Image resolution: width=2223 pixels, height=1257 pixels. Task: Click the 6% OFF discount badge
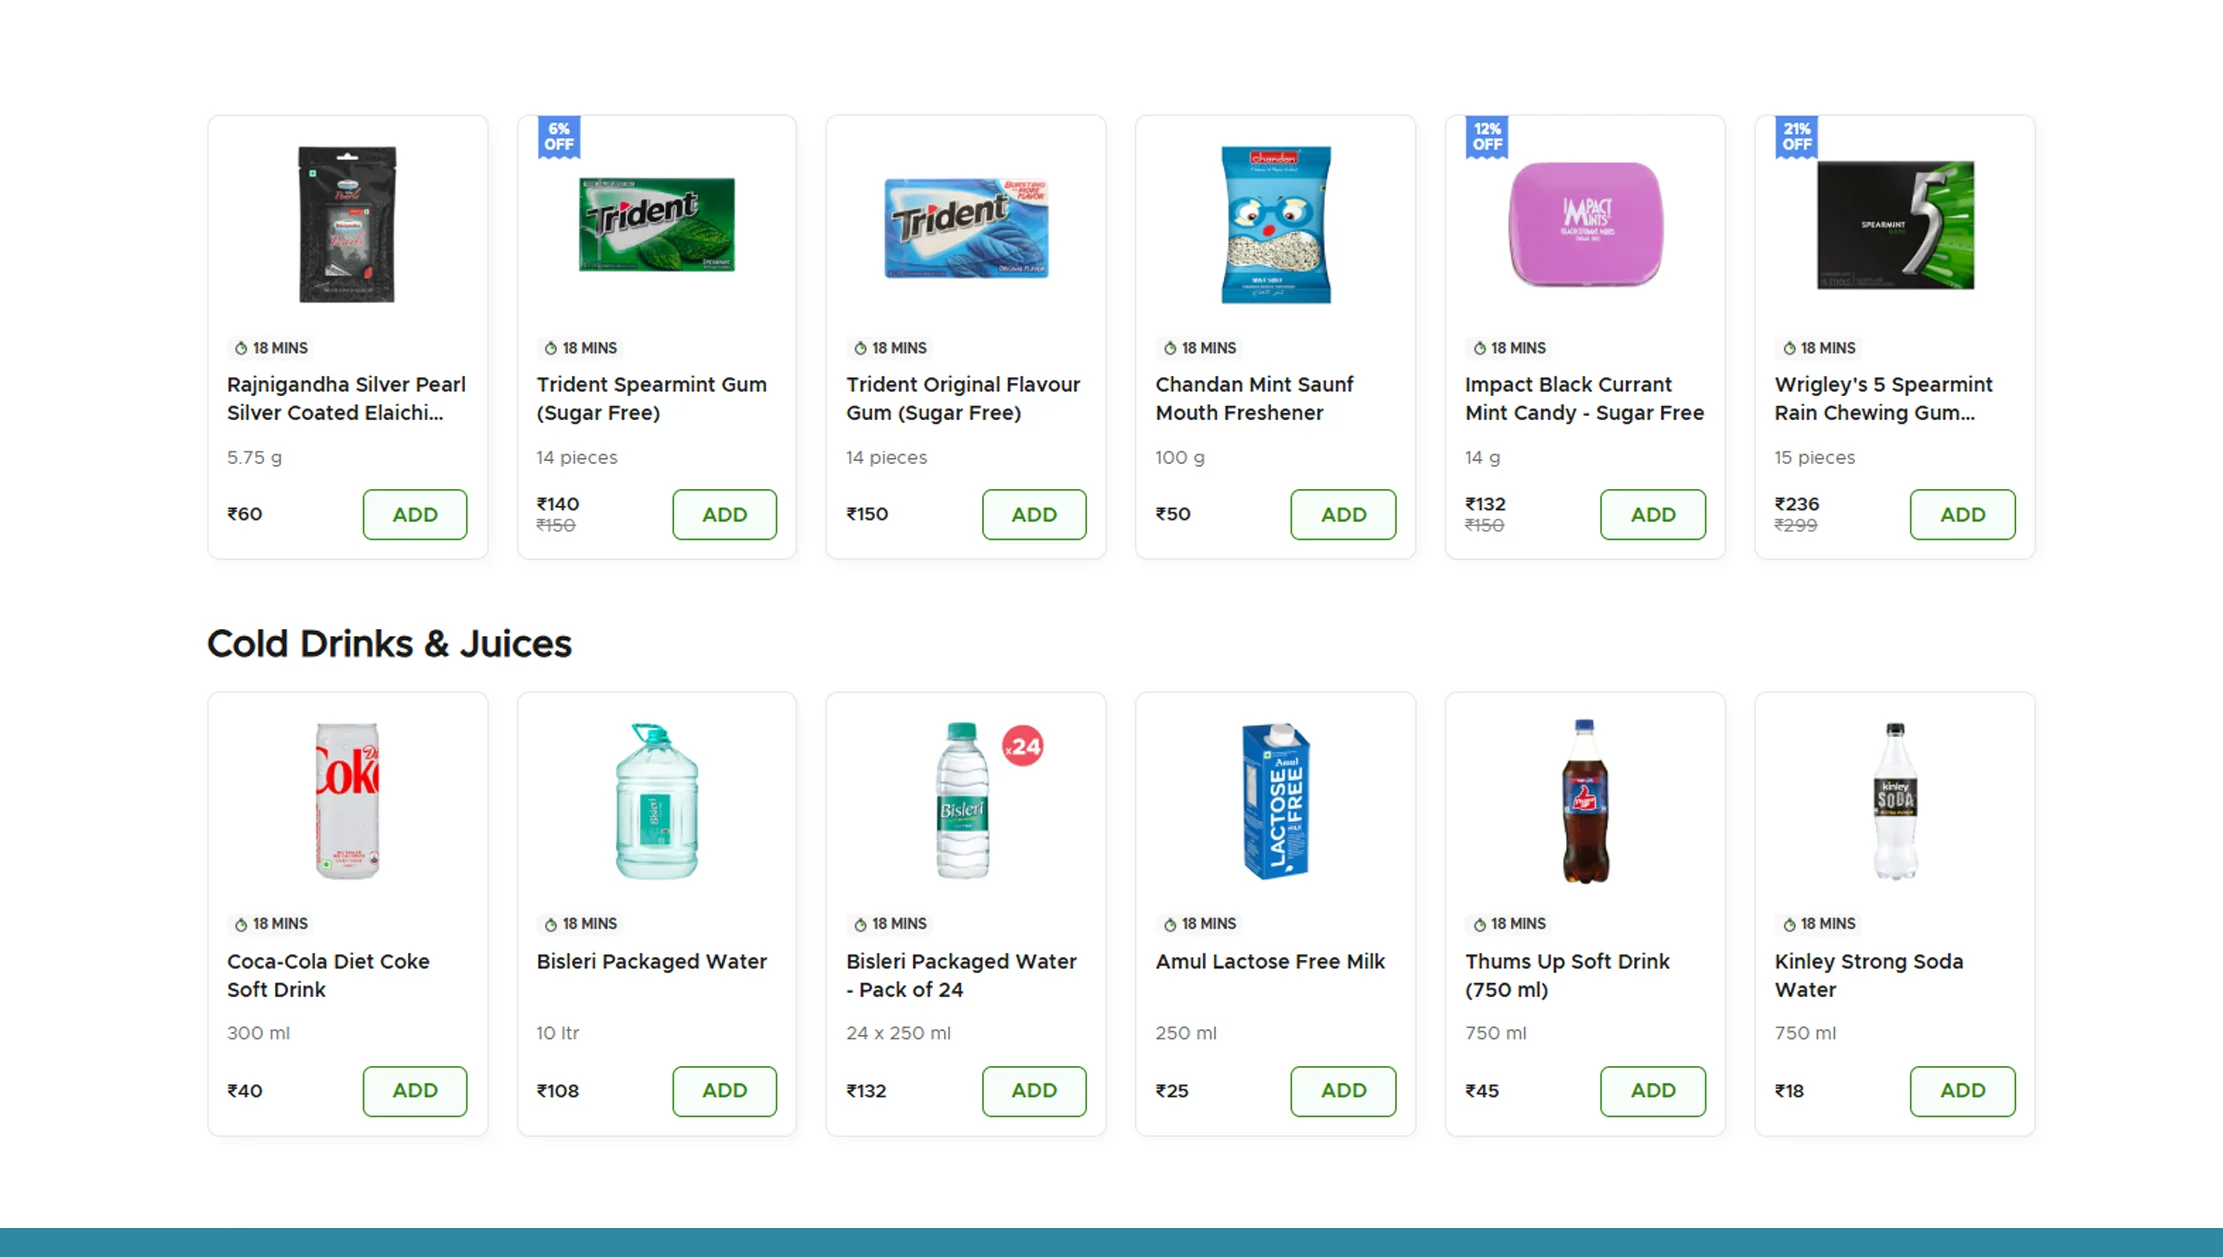(558, 137)
